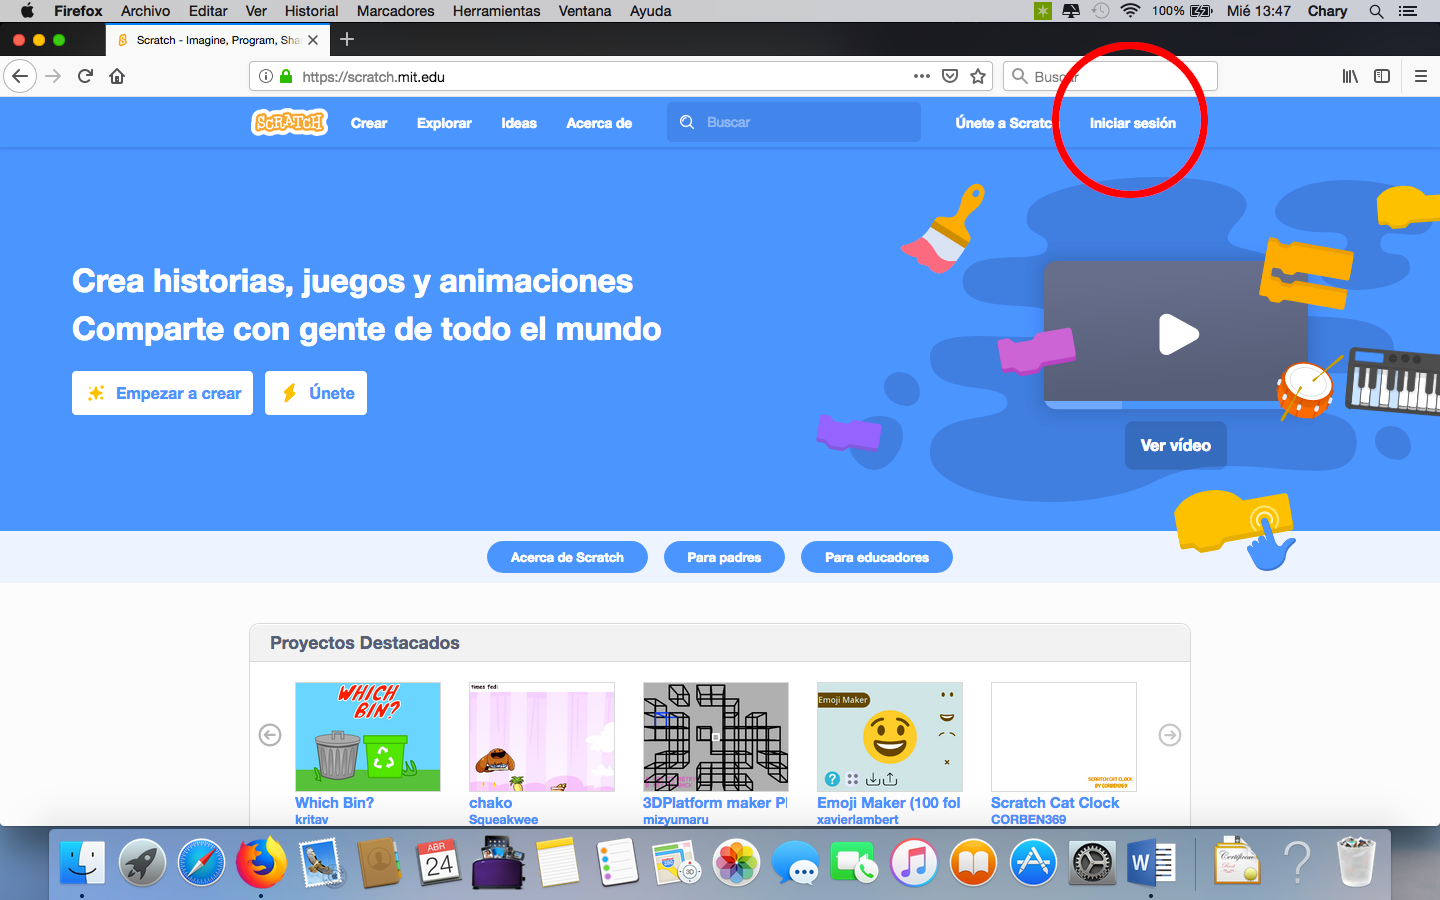Open the Editar menu
The image size is (1440, 900).
tap(208, 11)
